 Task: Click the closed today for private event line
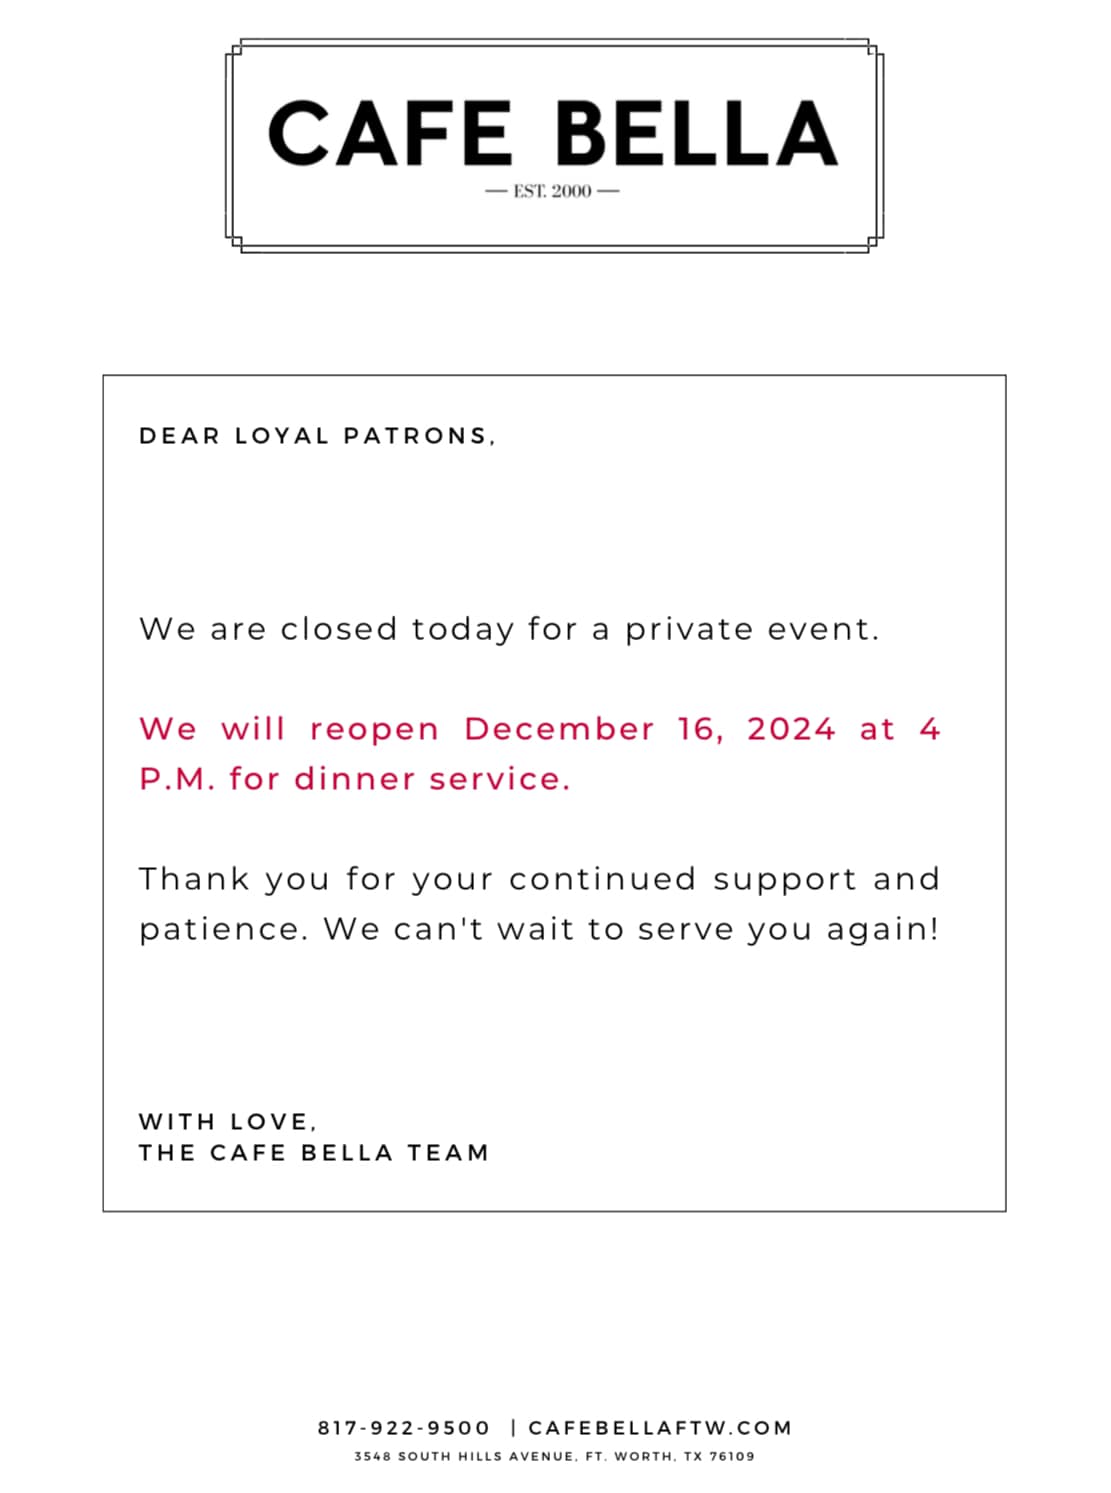click(x=509, y=629)
